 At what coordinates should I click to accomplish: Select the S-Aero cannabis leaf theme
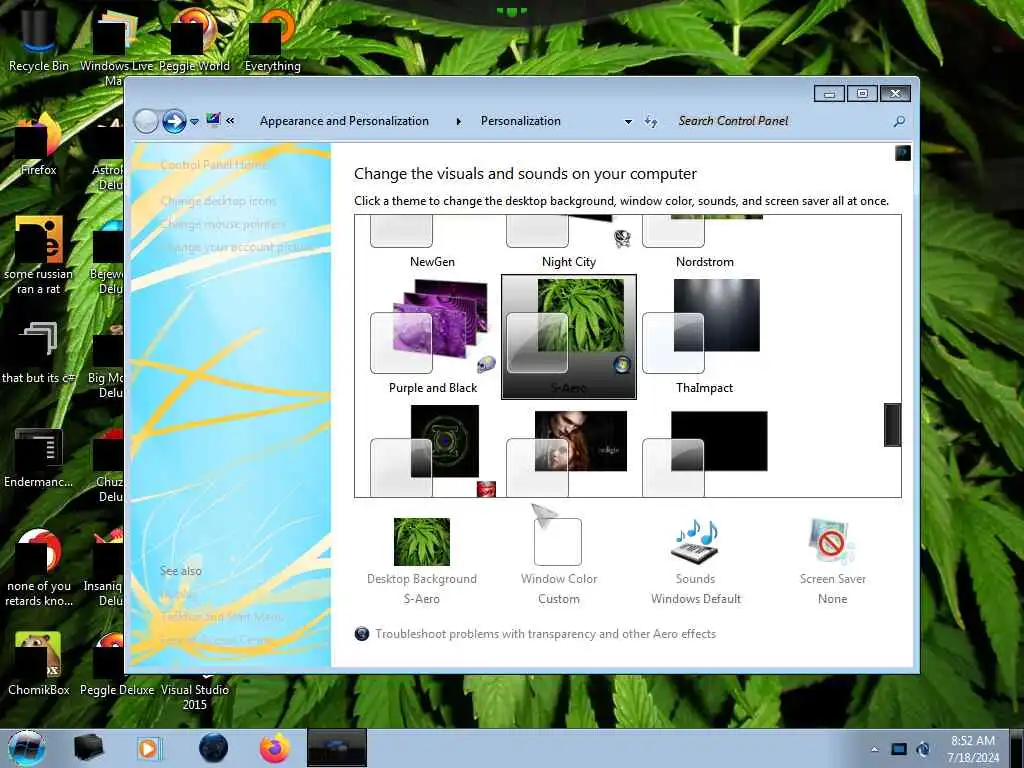(x=569, y=337)
